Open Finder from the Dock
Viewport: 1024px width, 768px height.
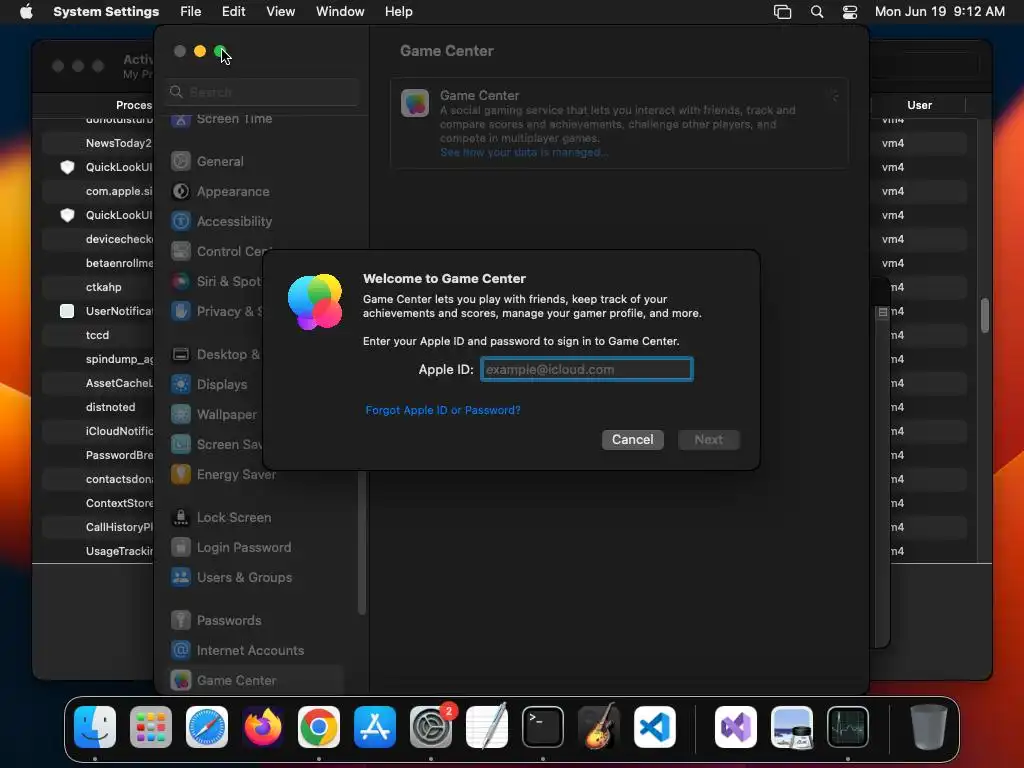[x=95, y=727]
